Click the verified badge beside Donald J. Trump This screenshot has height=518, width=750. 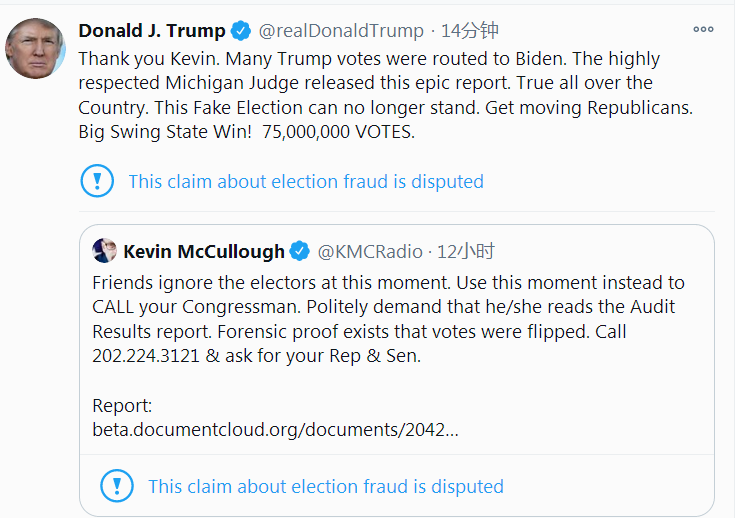point(241,30)
